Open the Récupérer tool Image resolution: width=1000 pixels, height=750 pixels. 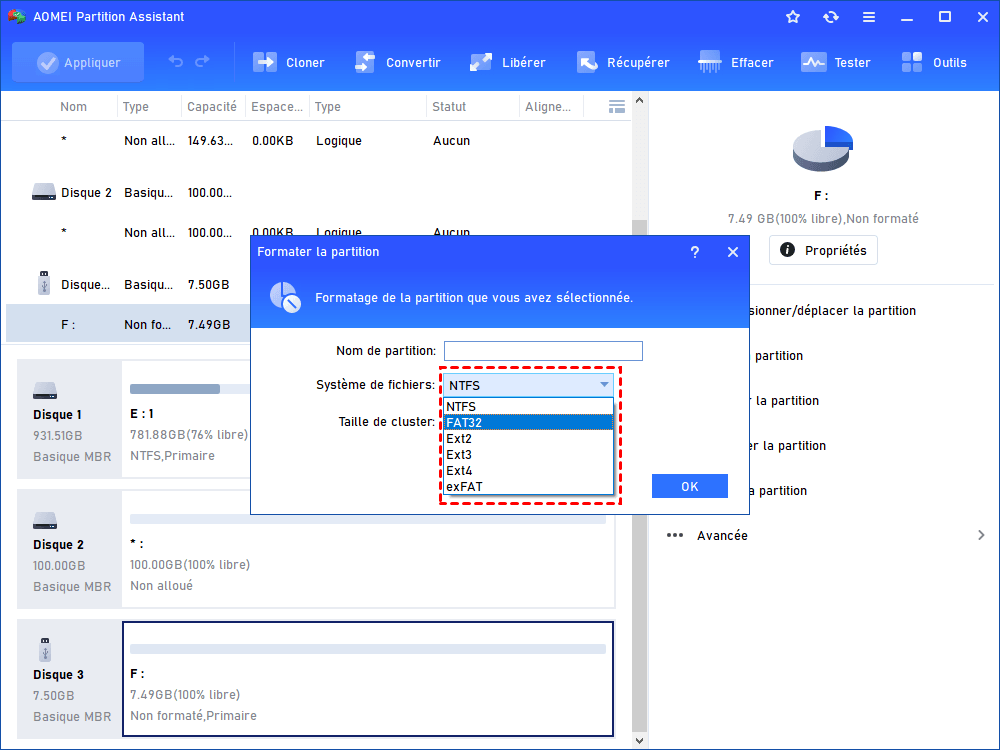pos(622,62)
